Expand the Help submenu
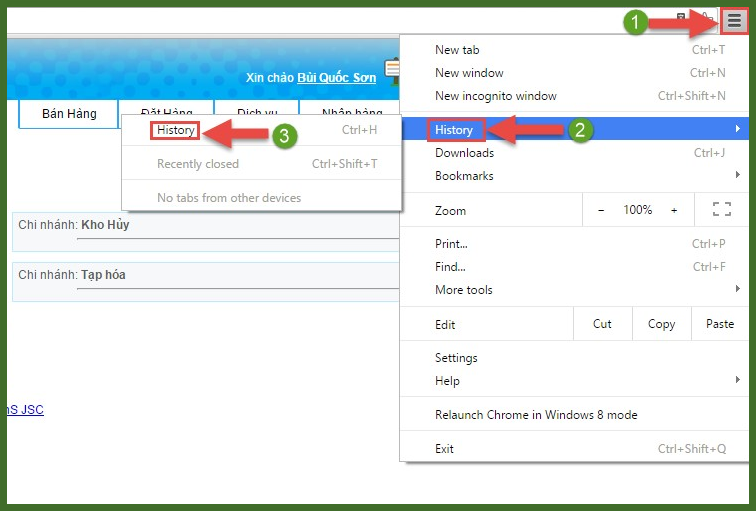This screenshot has height=511, width=756. tap(447, 381)
